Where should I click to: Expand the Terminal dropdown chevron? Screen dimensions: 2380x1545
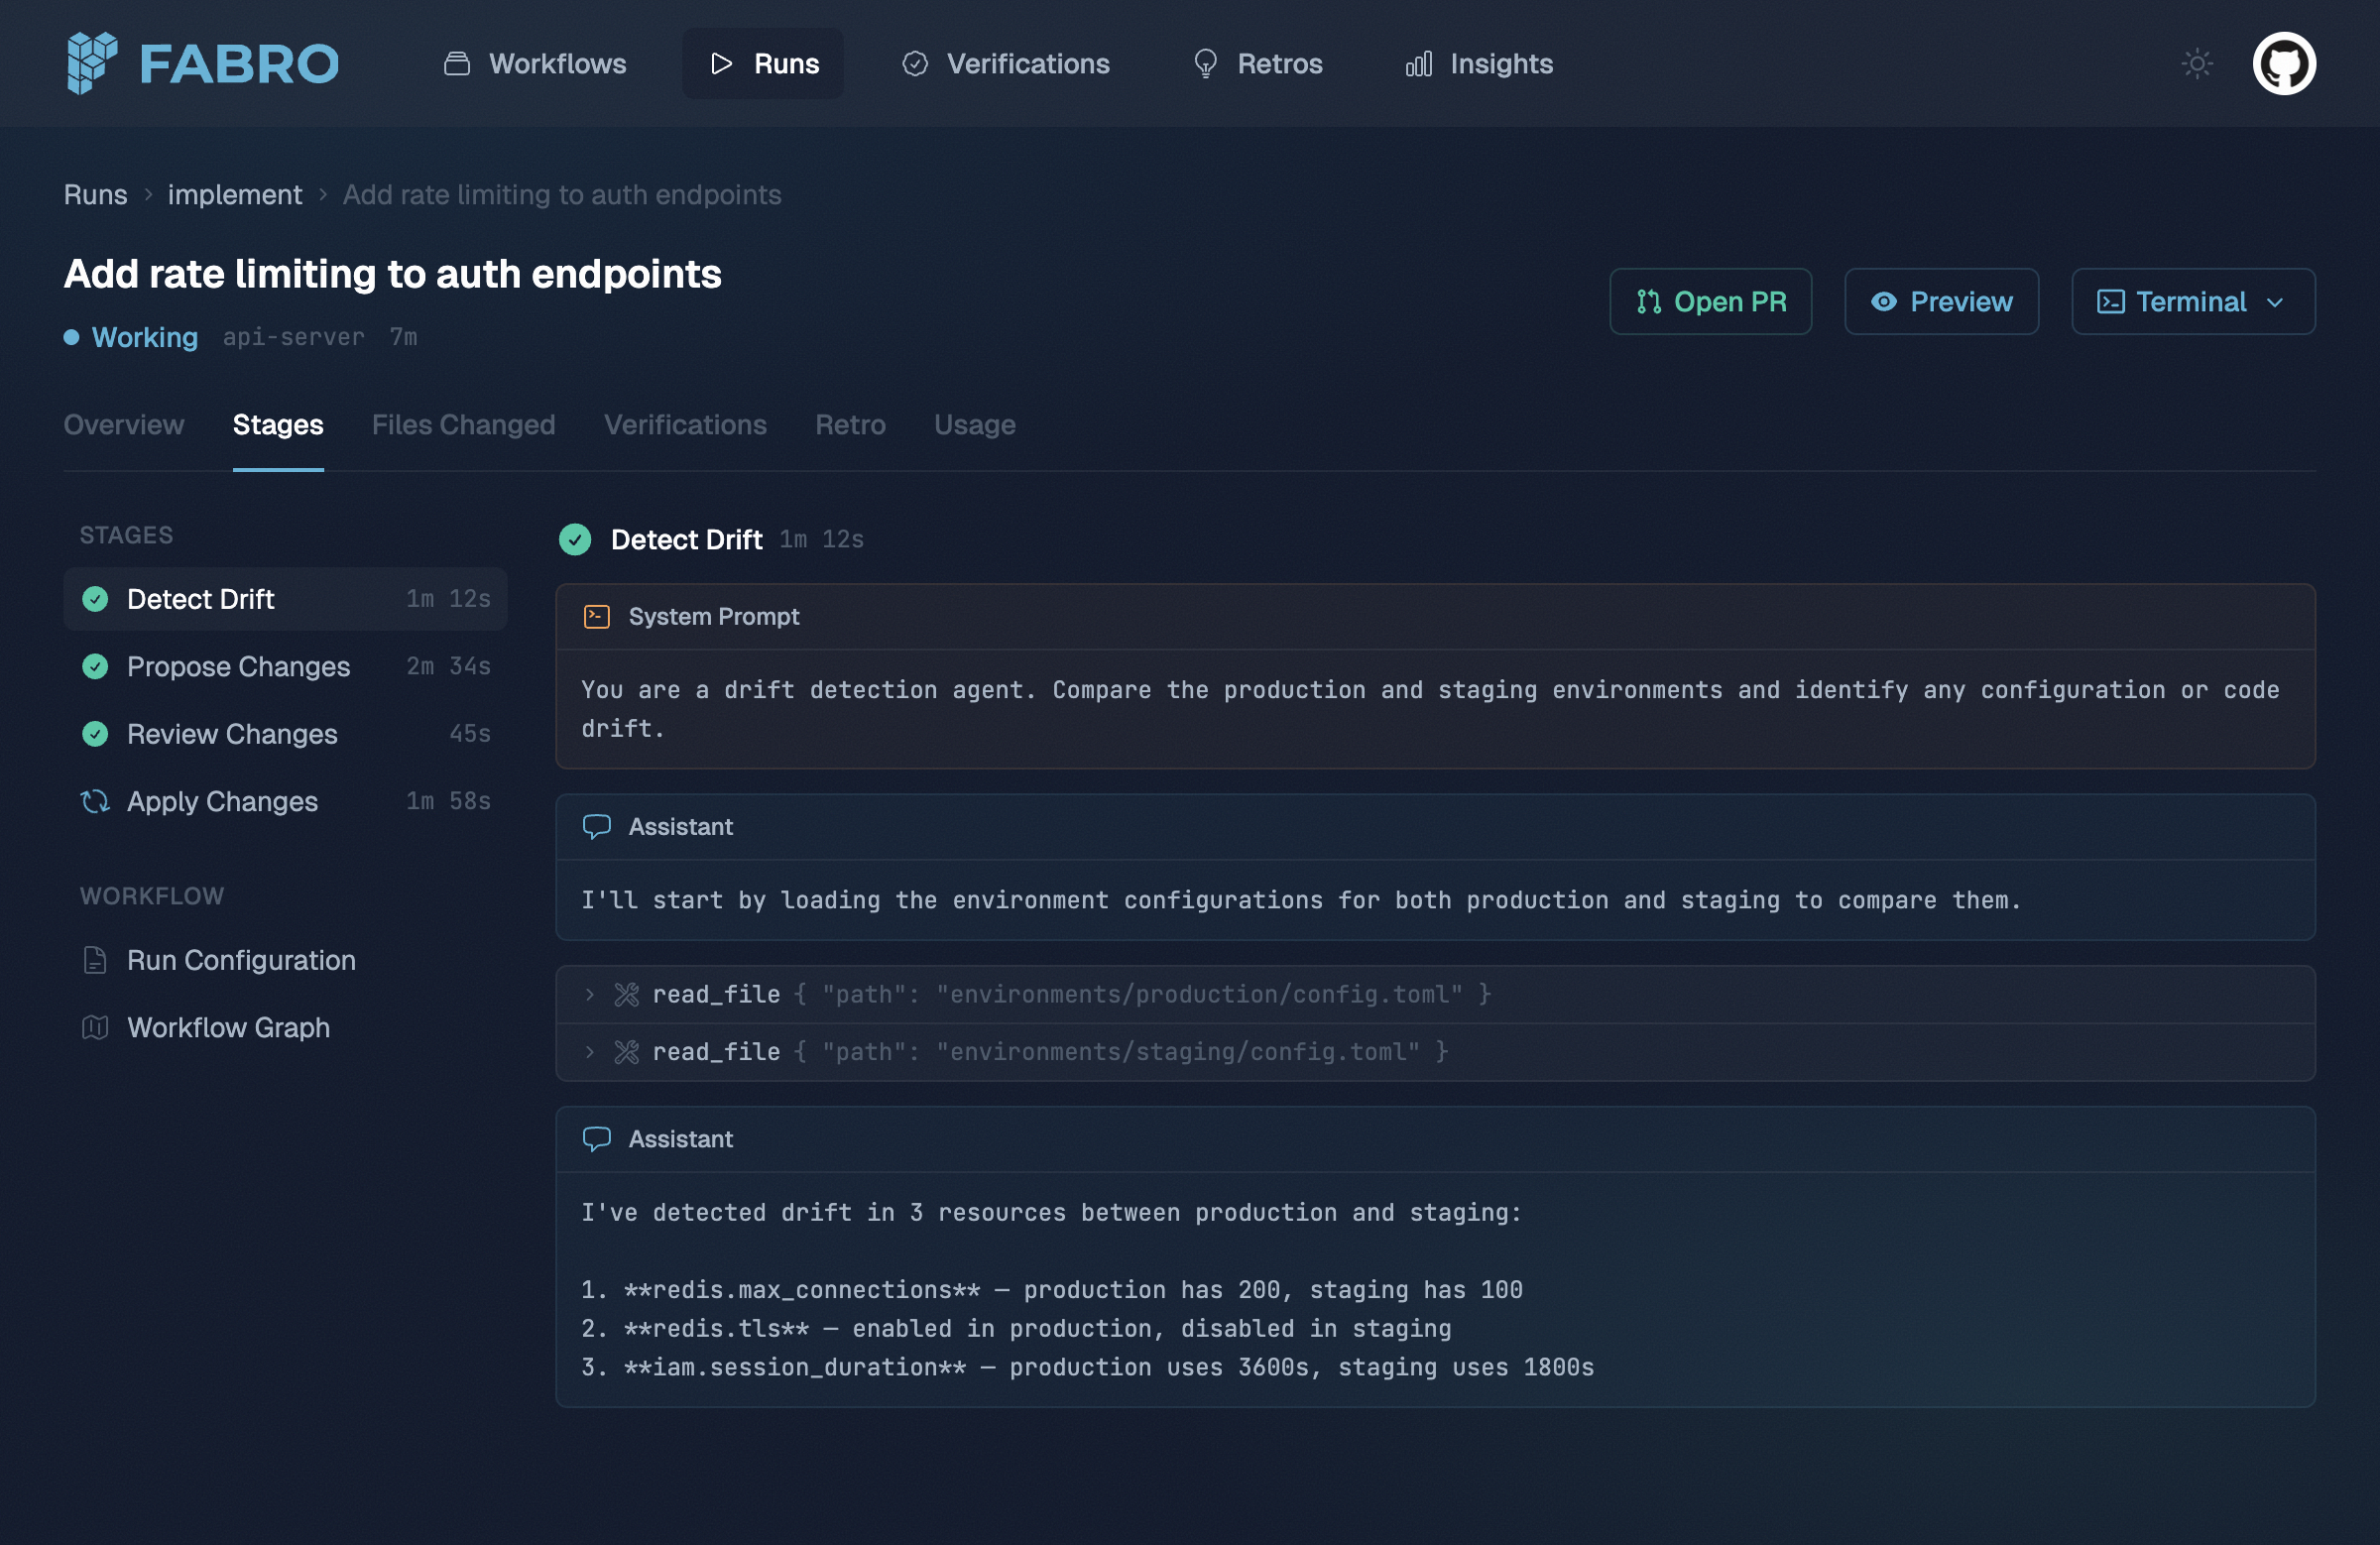(2277, 302)
